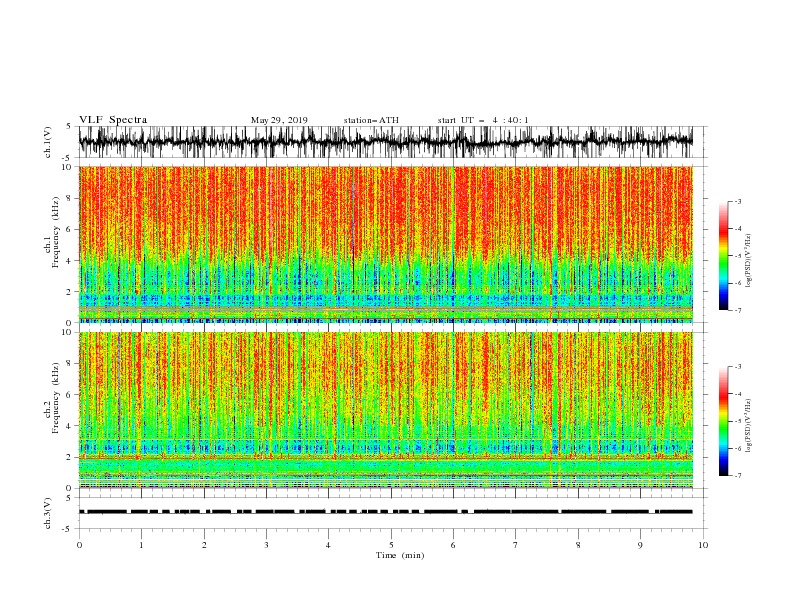Click the upper colorbar's log(PSD) label
This screenshot has height=612, width=792.
pyautogui.click(x=749, y=261)
